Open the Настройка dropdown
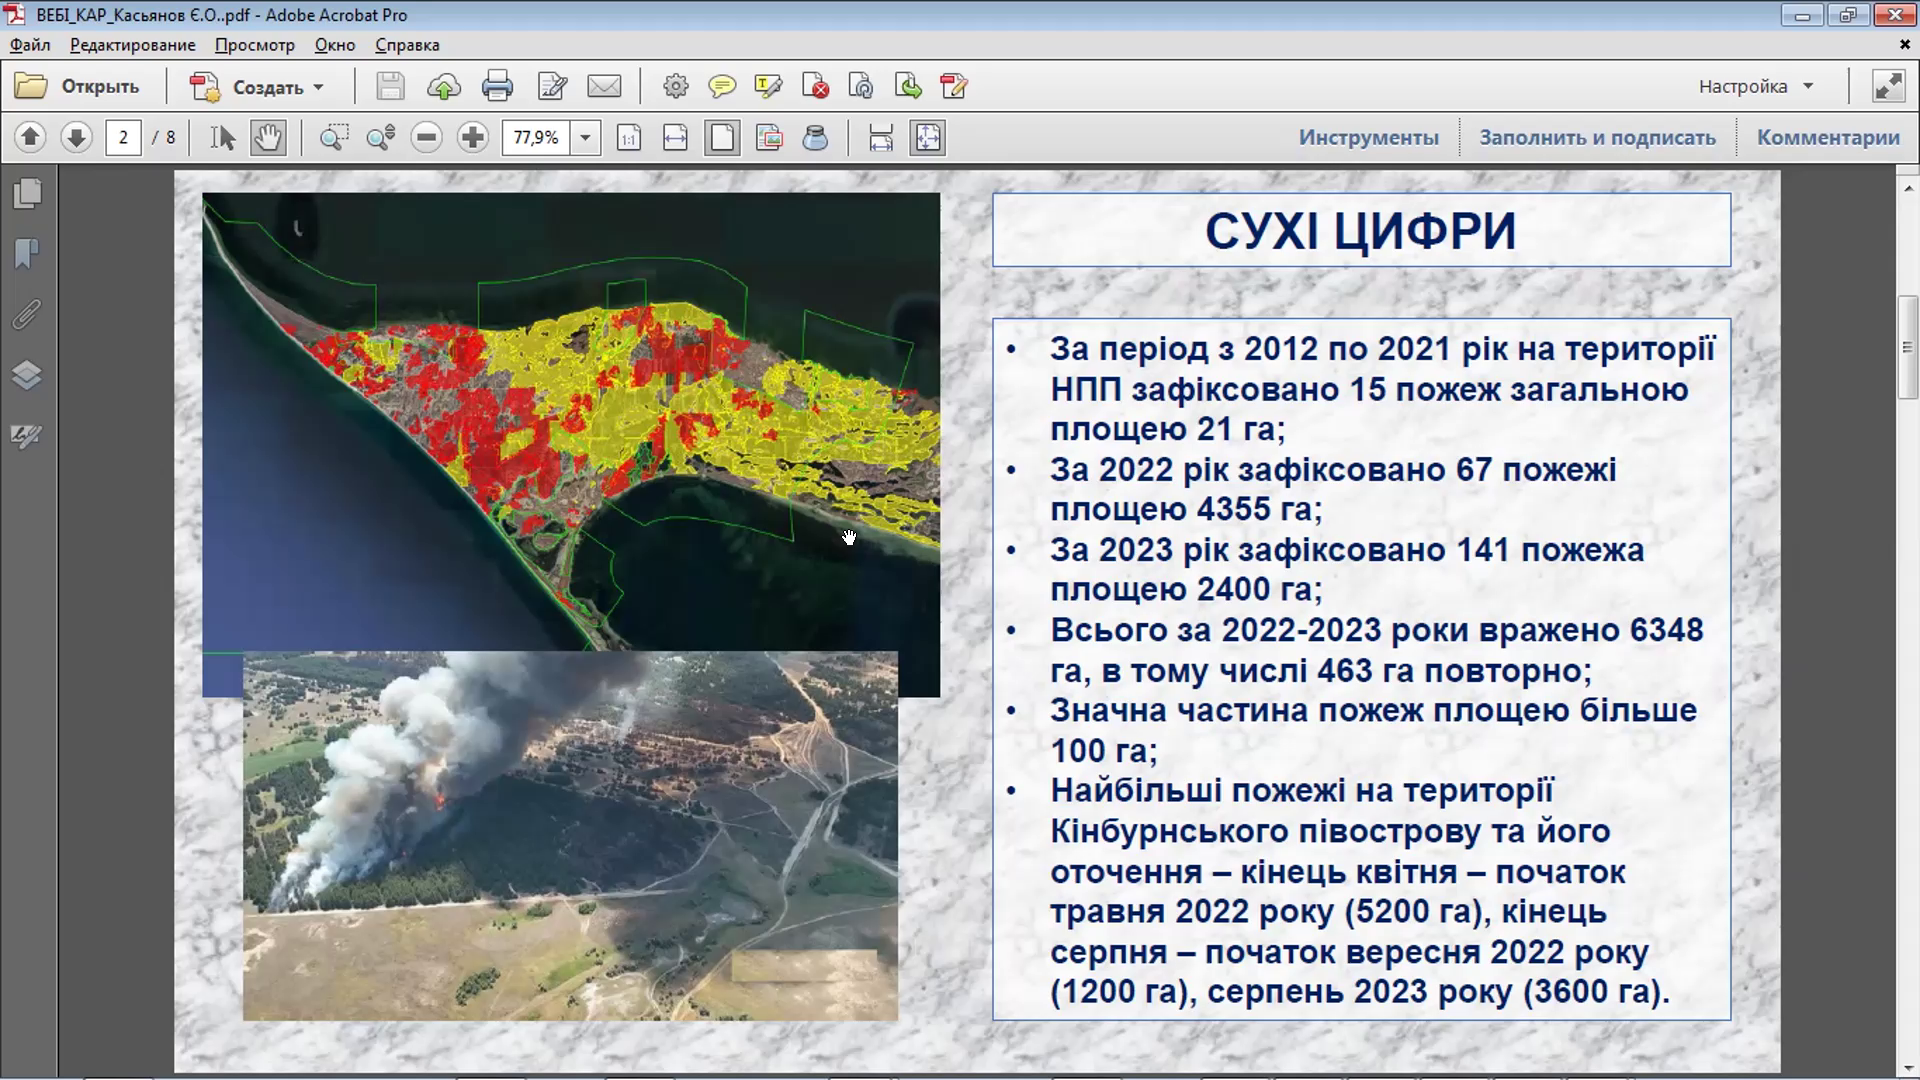The width and height of the screenshot is (1920, 1080). point(1756,87)
